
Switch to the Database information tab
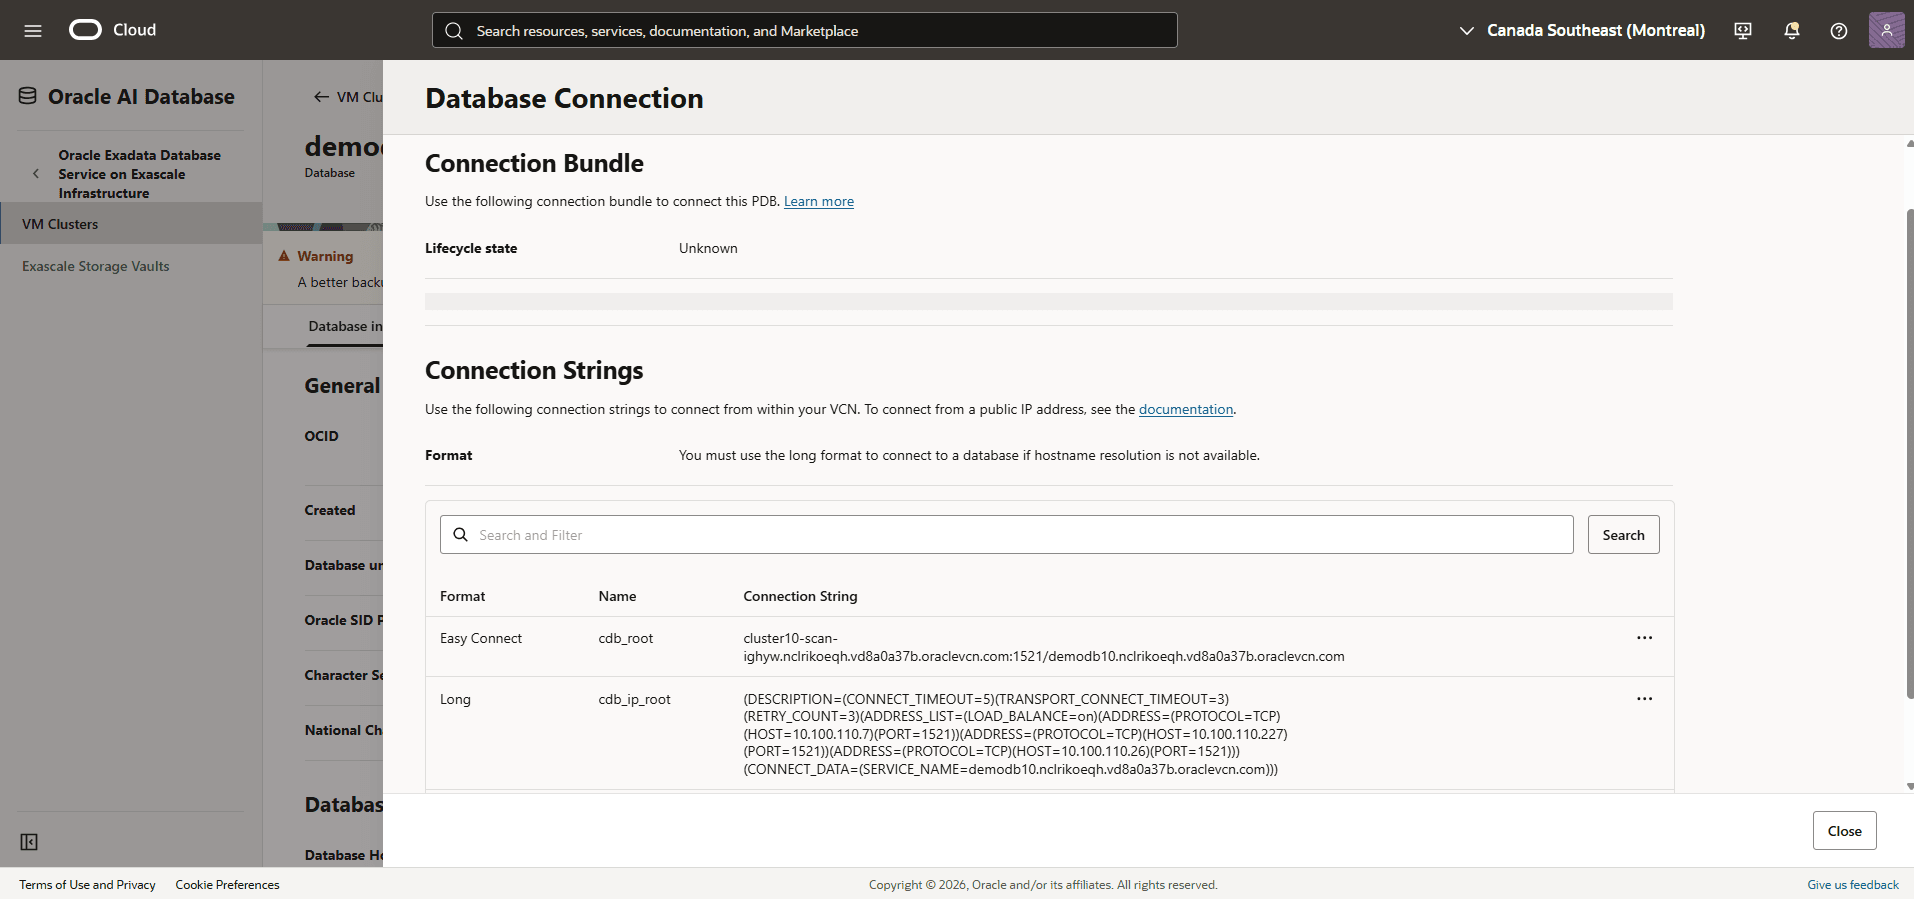[345, 326]
